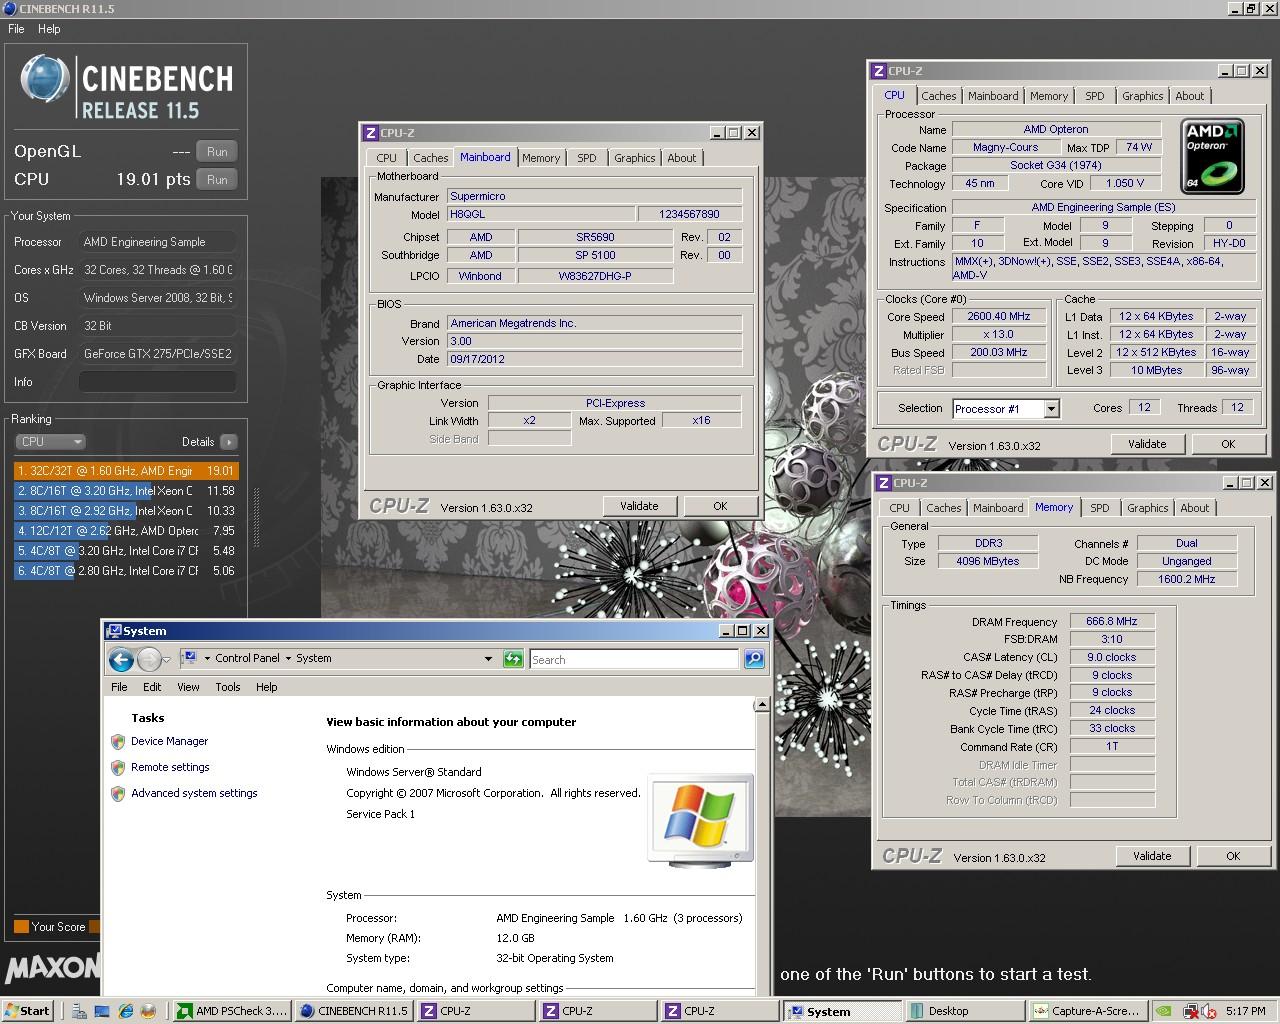Select the 32C/32T AMD ranking entry

click(x=126, y=471)
